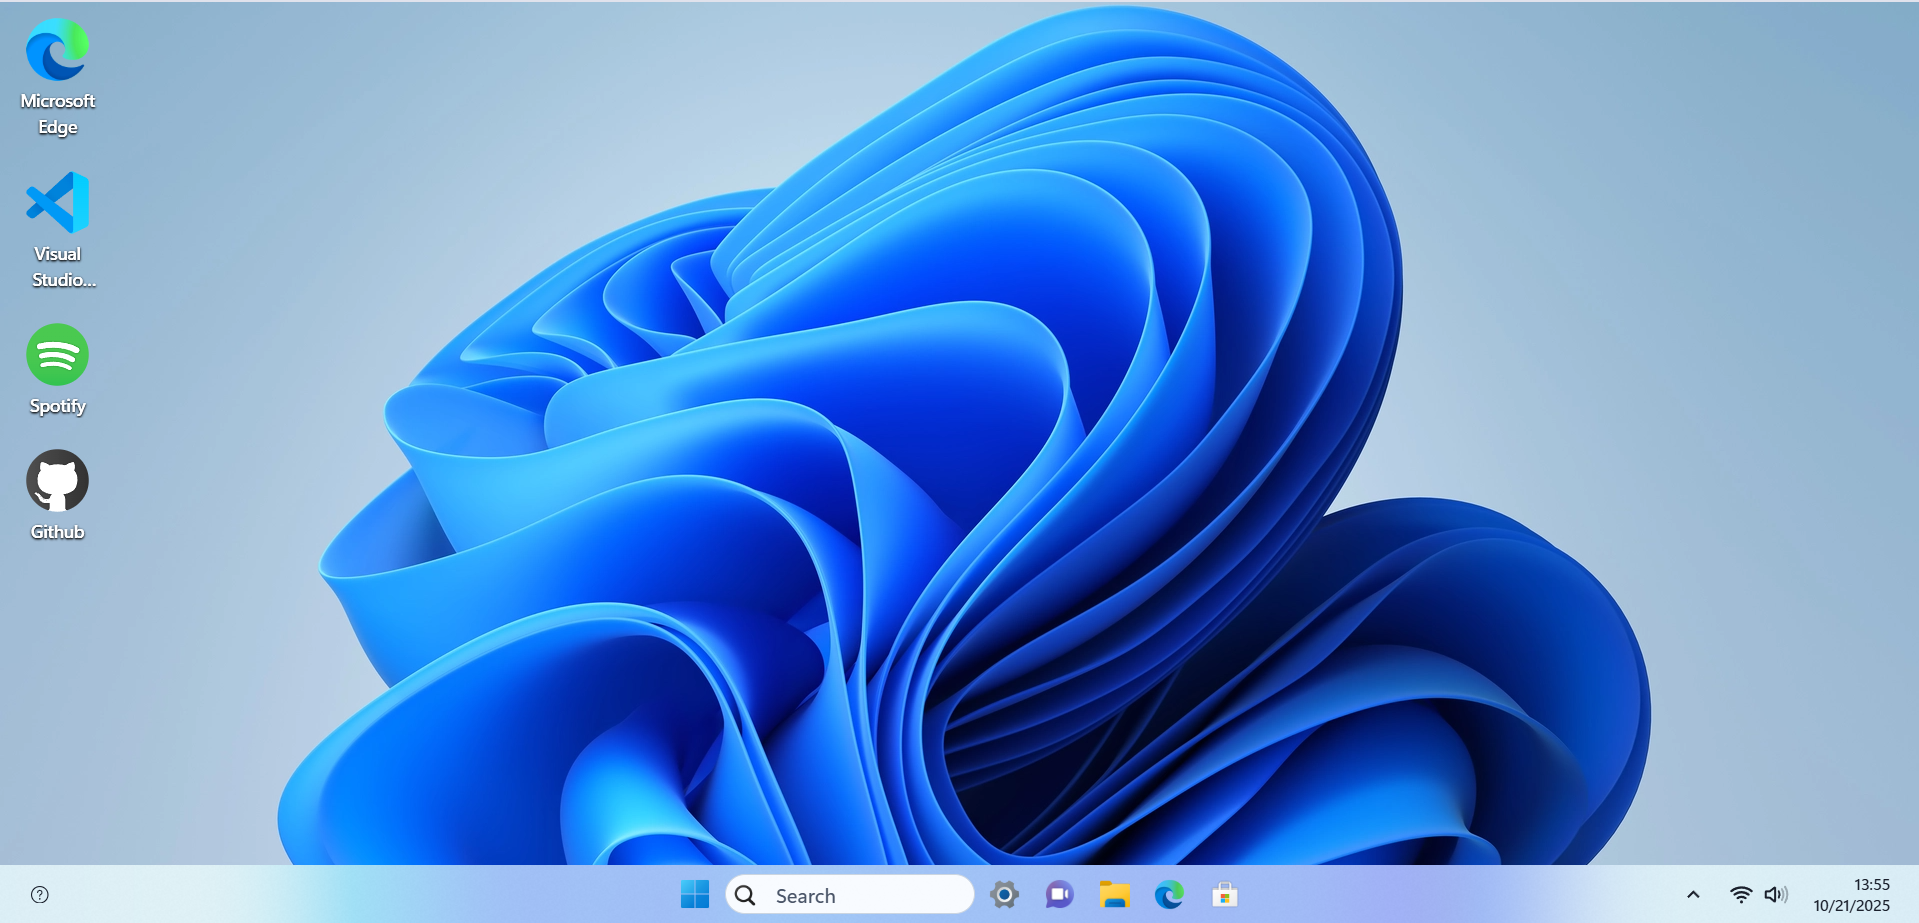Image resolution: width=1919 pixels, height=923 pixels.
Task: Open Spotify from the desktop
Action: [57, 355]
